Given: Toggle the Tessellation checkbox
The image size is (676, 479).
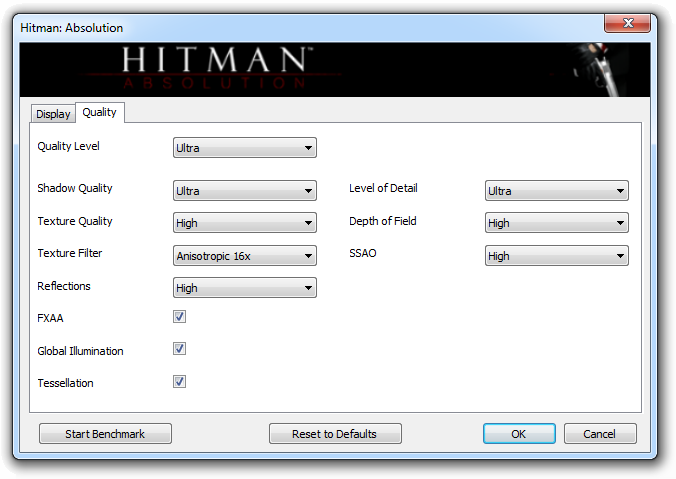Looking at the screenshot, I should [179, 382].
